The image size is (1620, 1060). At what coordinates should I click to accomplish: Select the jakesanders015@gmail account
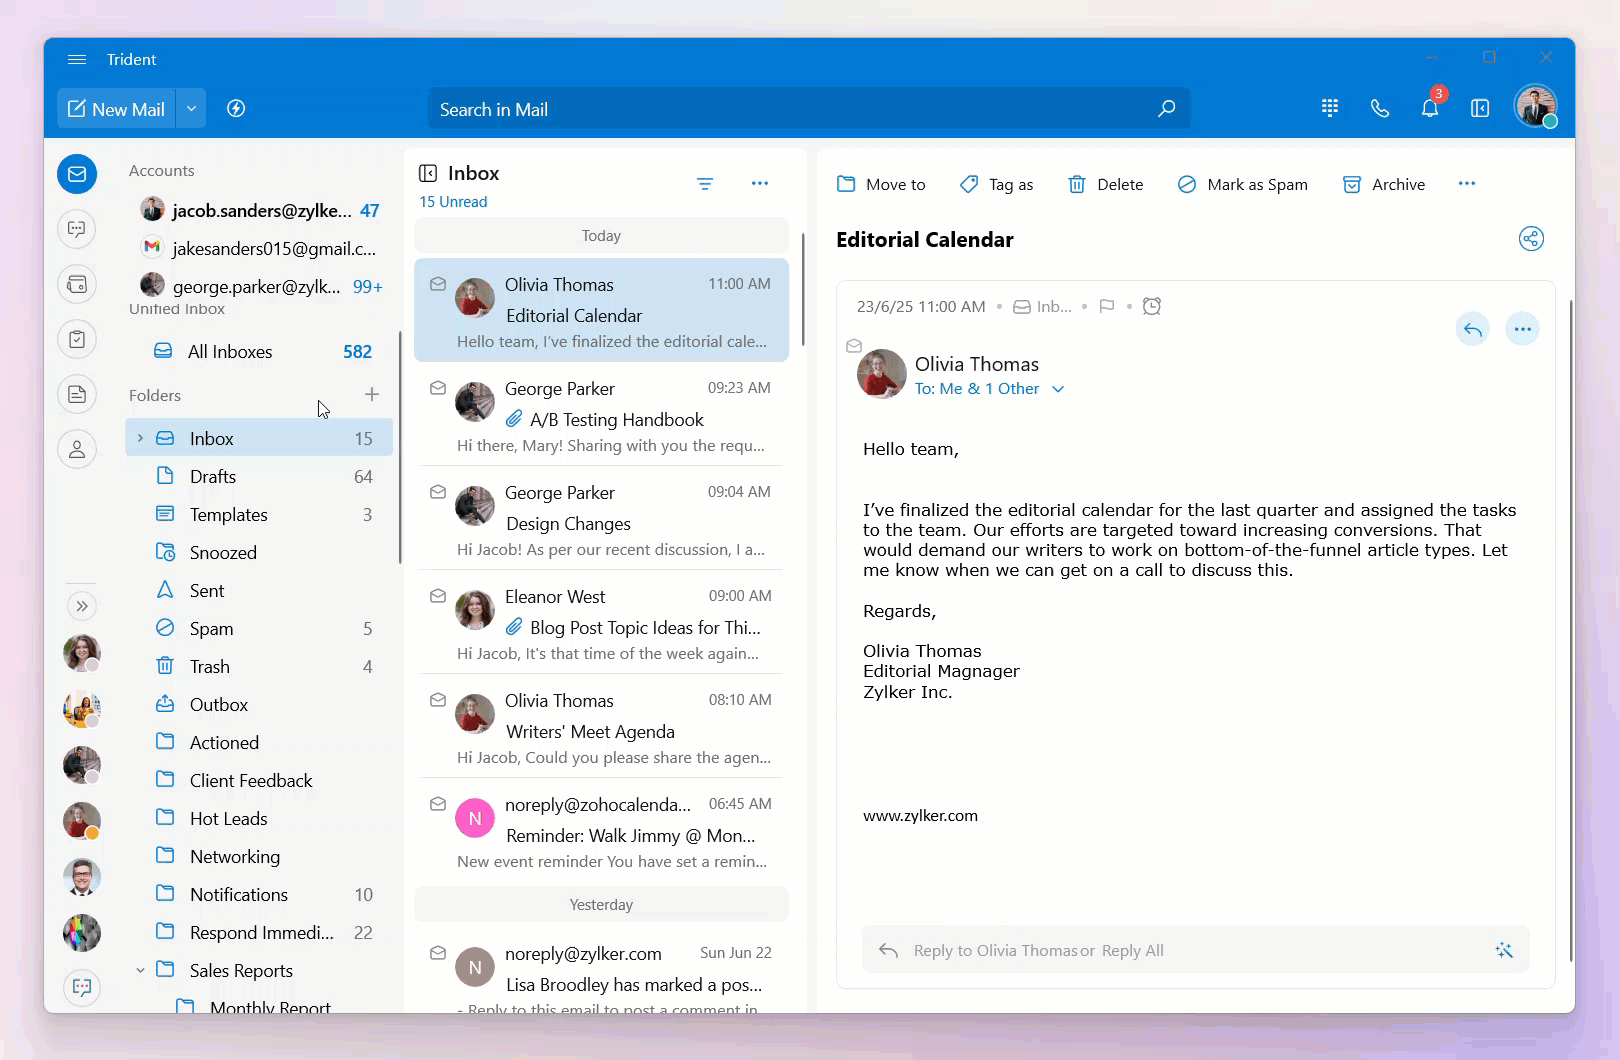(x=260, y=248)
